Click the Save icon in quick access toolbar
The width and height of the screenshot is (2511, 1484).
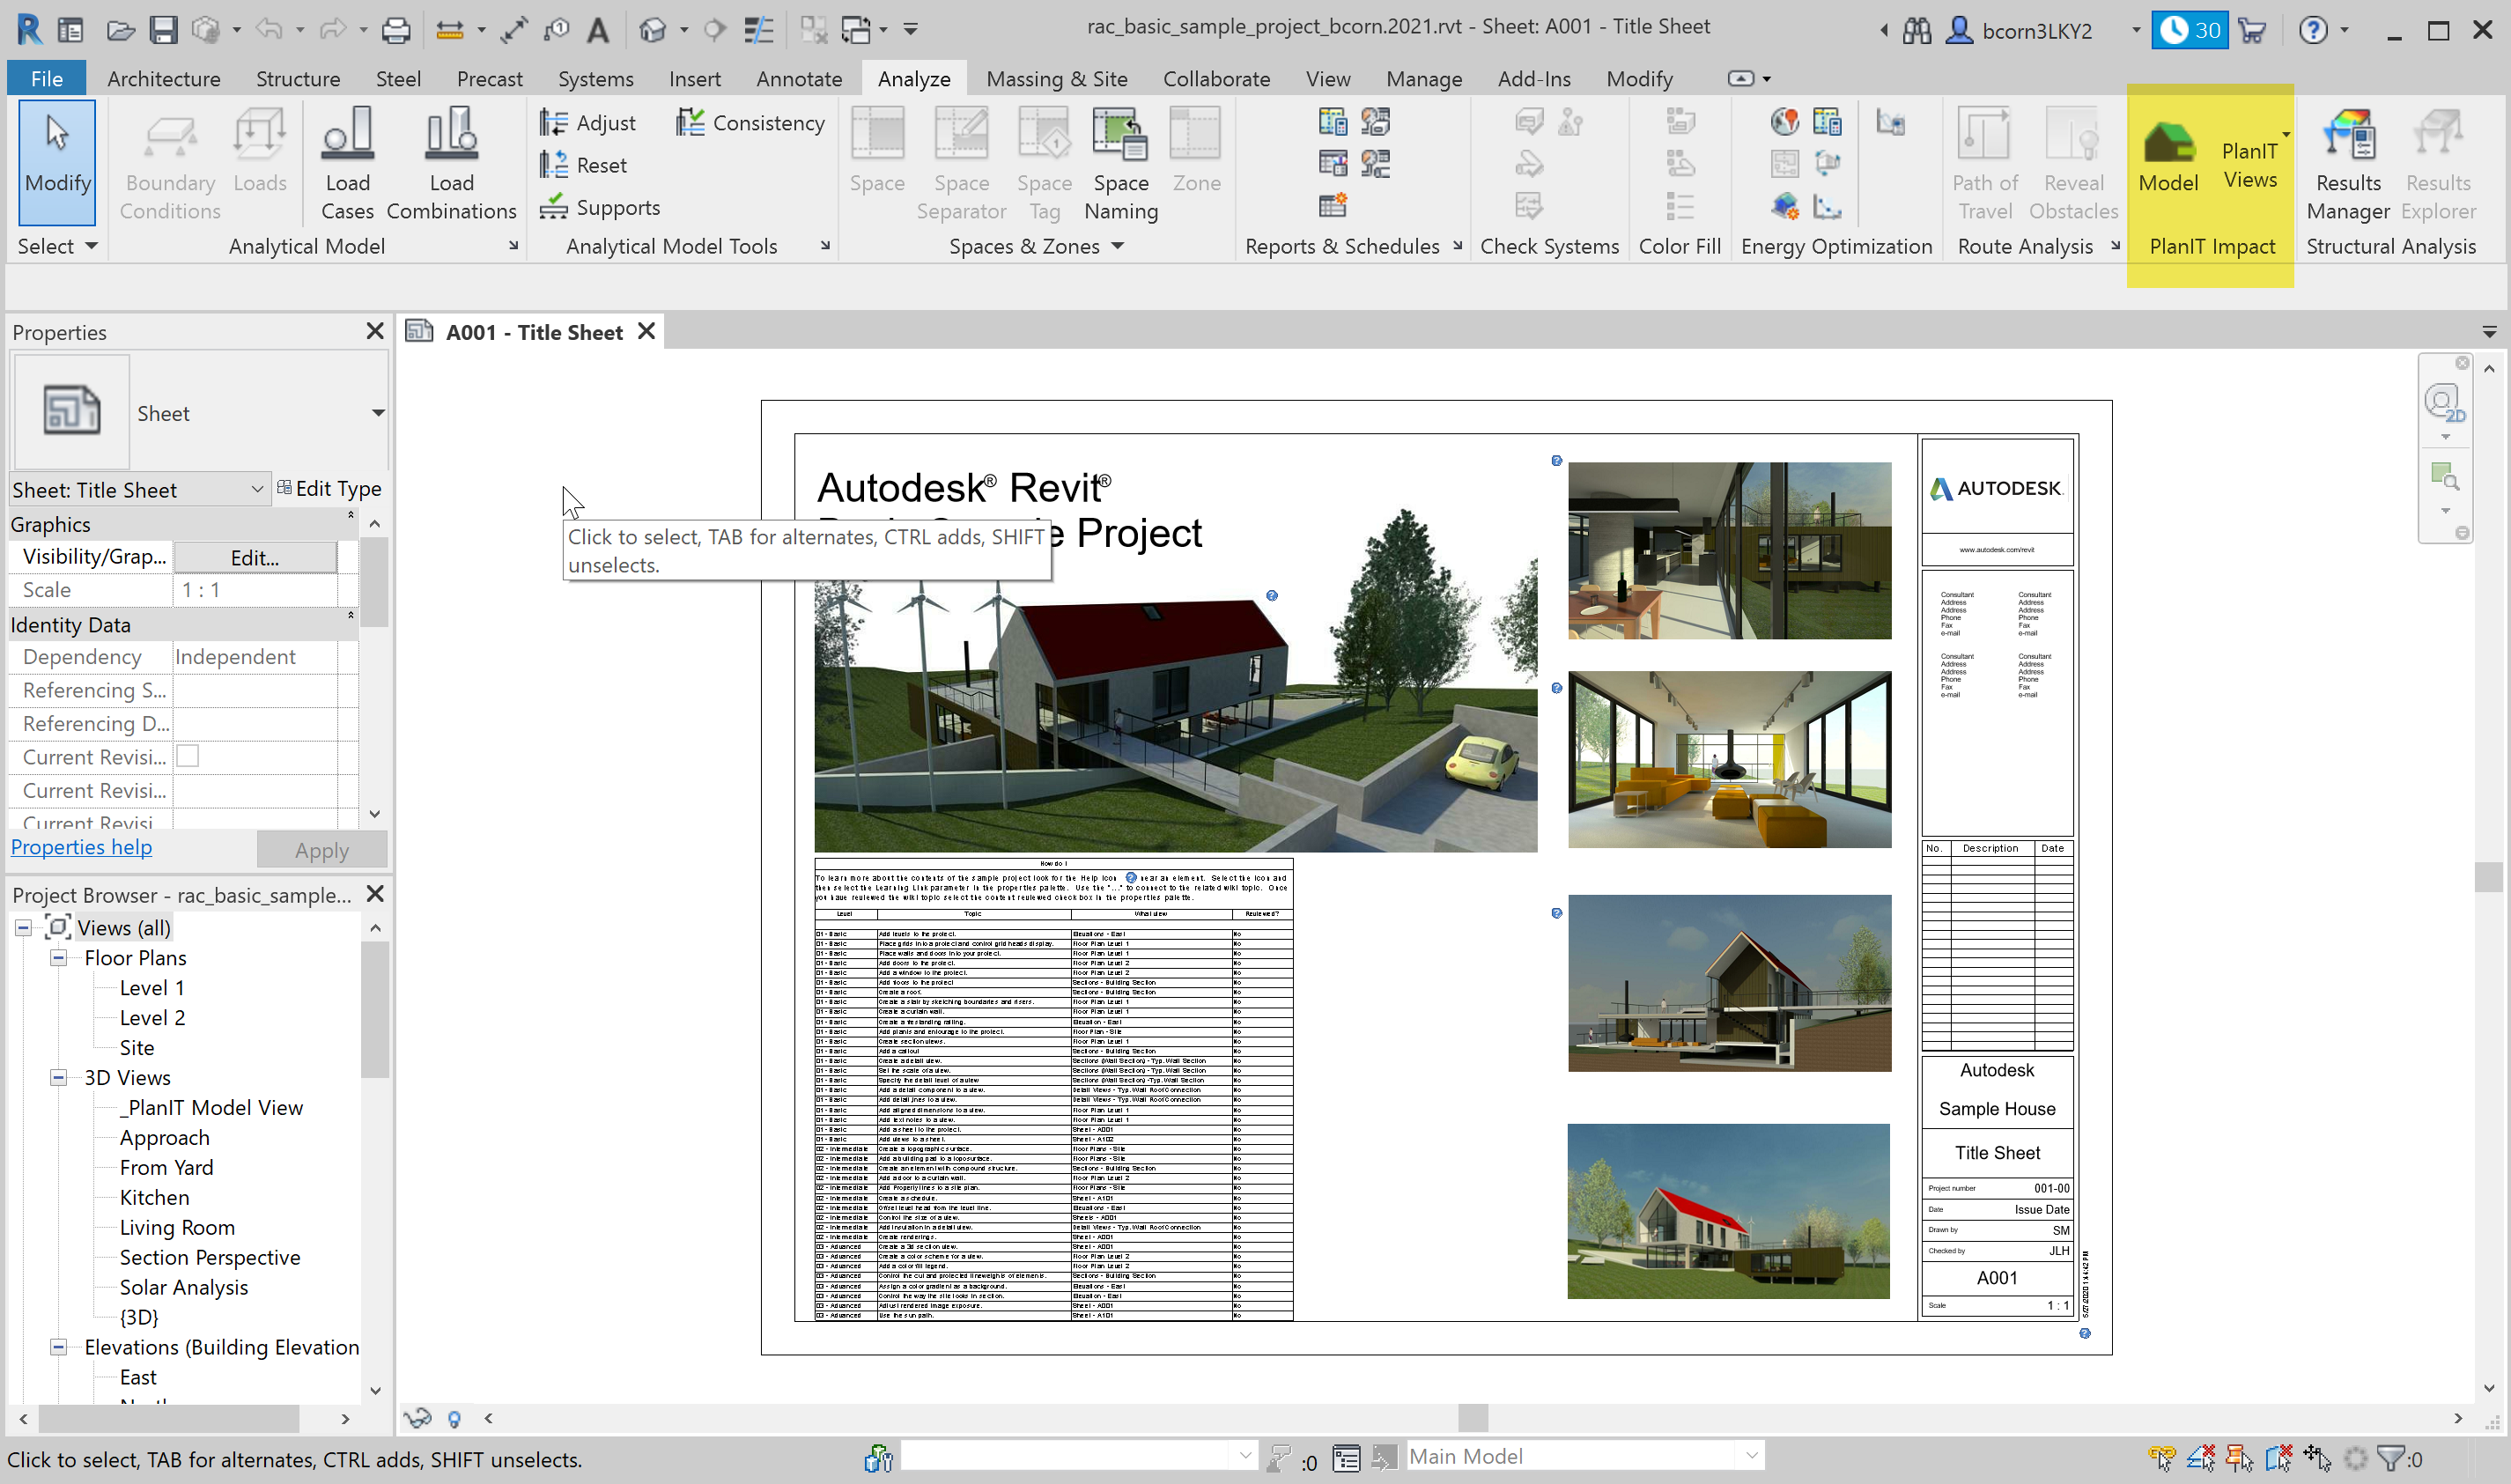click(x=164, y=30)
